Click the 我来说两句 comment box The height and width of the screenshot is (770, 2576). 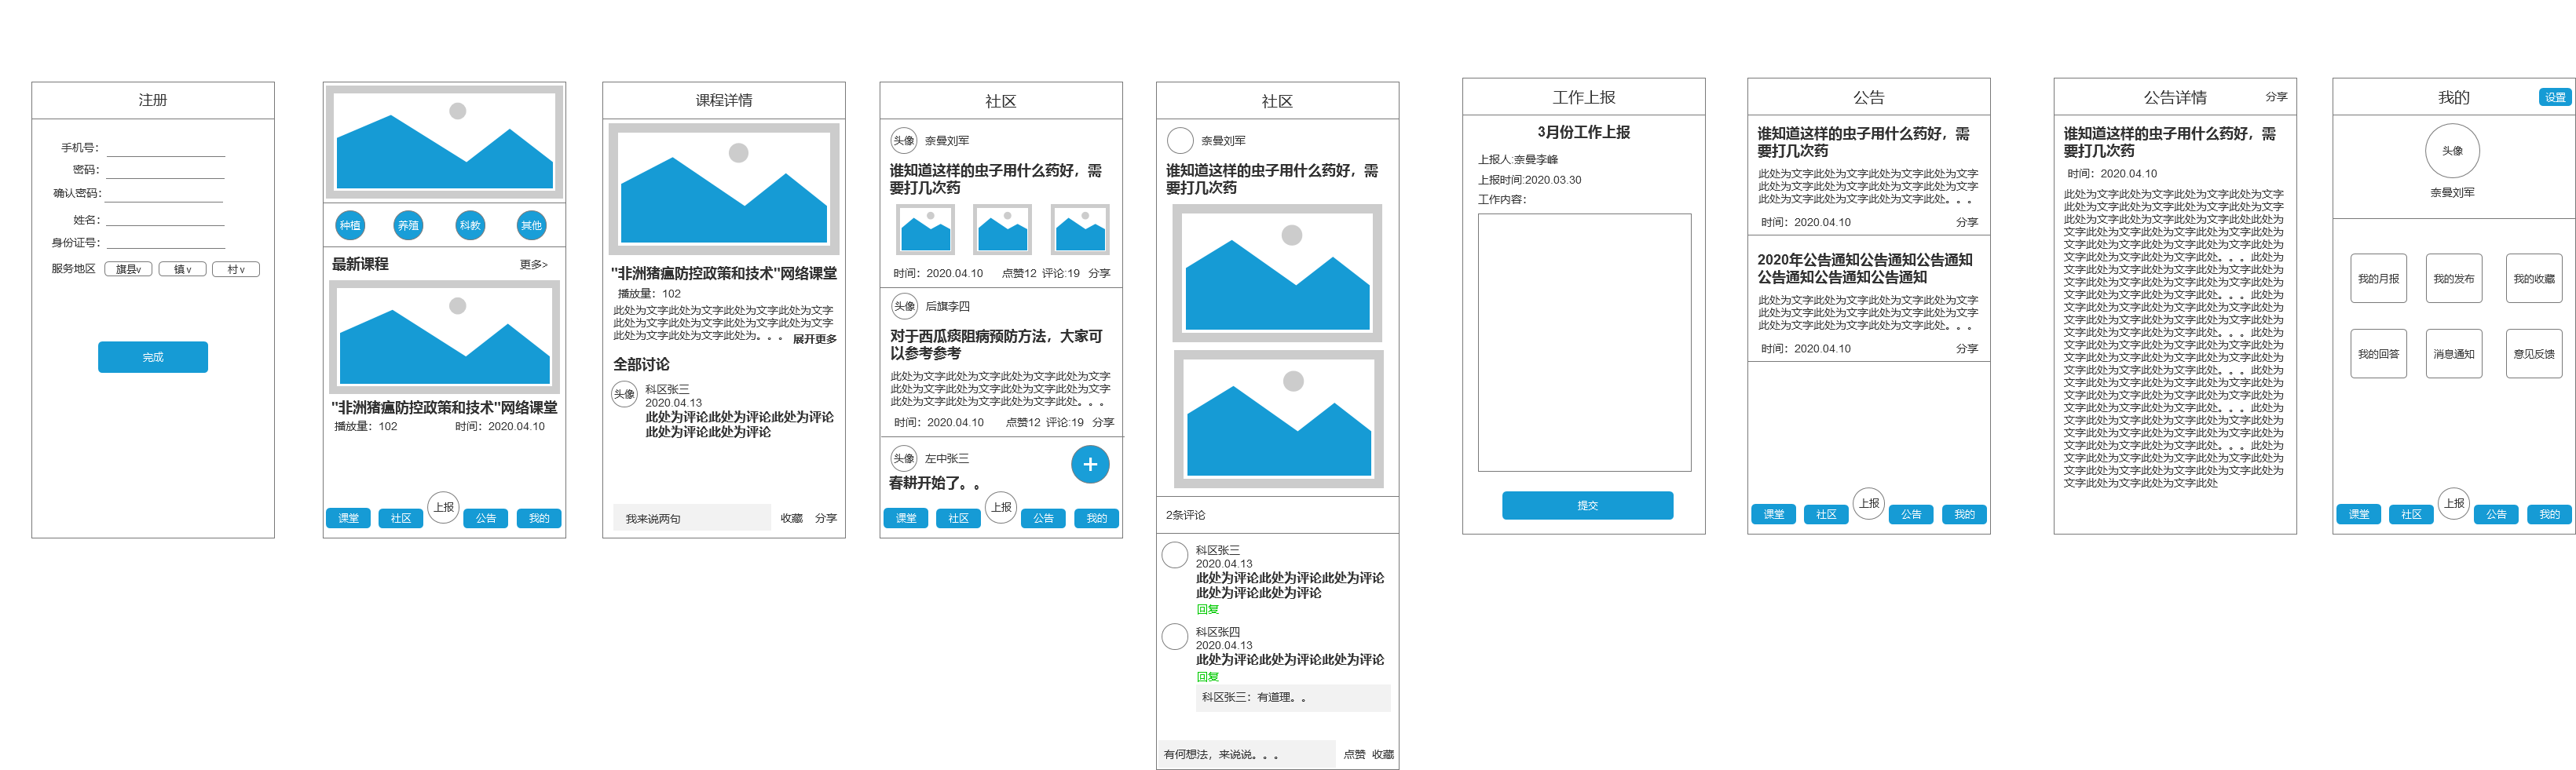click(690, 518)
